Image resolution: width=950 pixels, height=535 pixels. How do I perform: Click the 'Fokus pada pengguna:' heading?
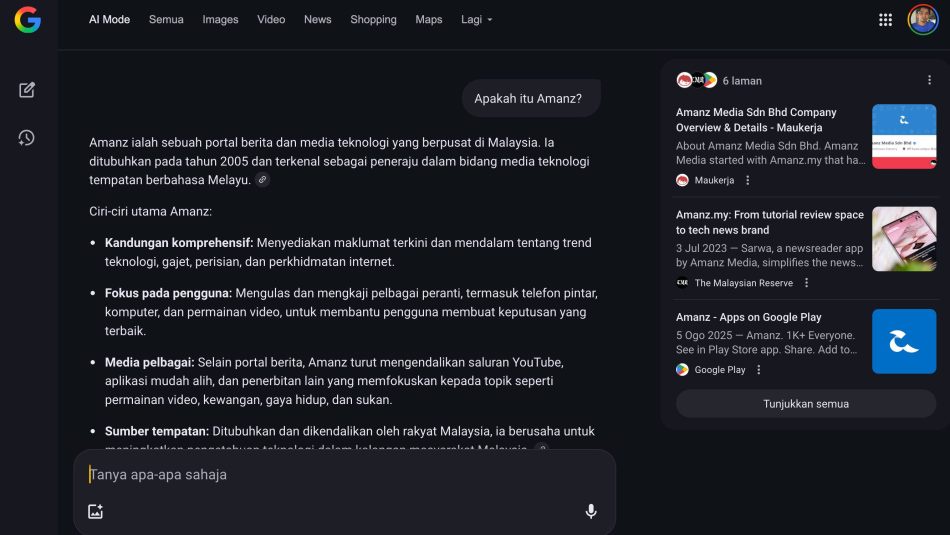(x=168, y=293)
